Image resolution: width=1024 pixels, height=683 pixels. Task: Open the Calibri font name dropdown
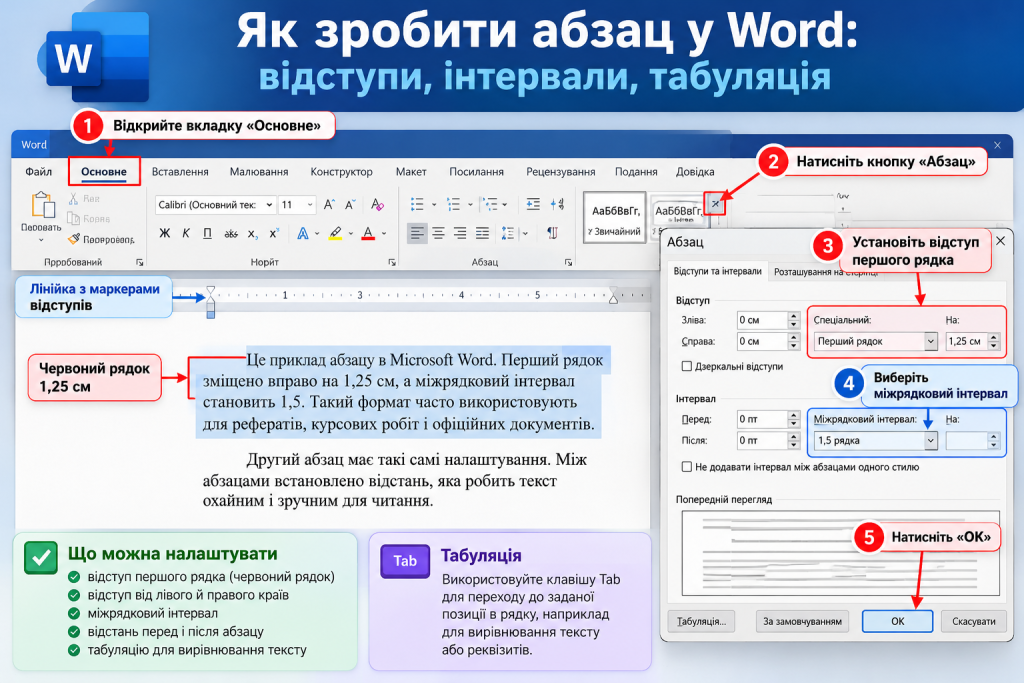(268, 205)
